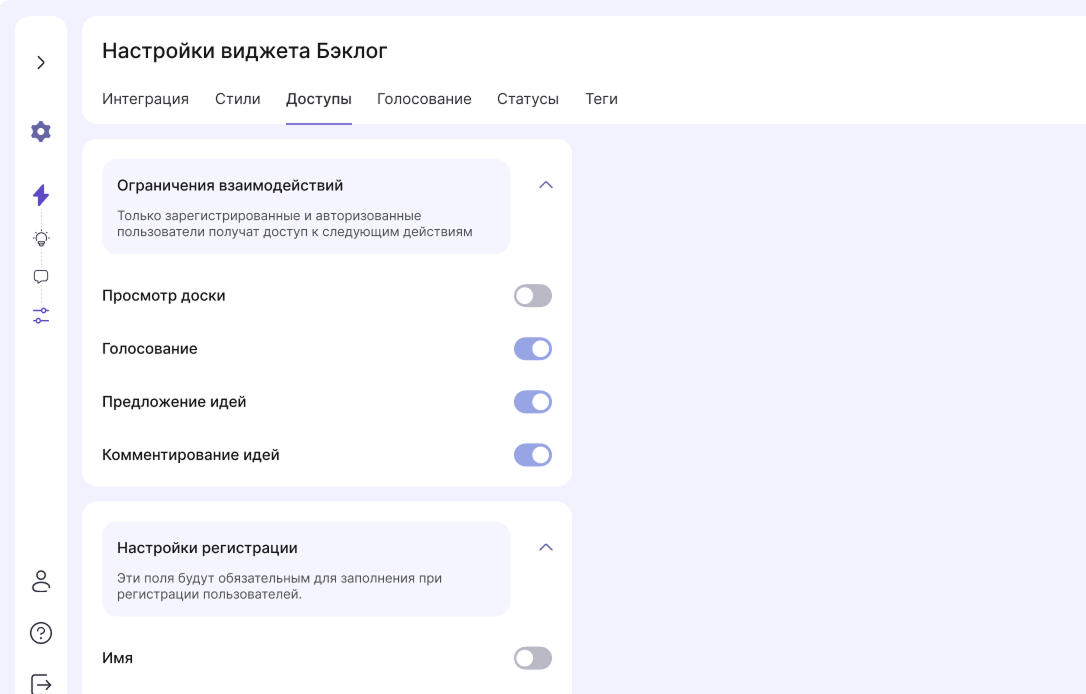This screenshot has height=694, width=1086.
Task: Switch off the Комментирование идей toggle
Action: pyautogui.click(x=533, y=455)
